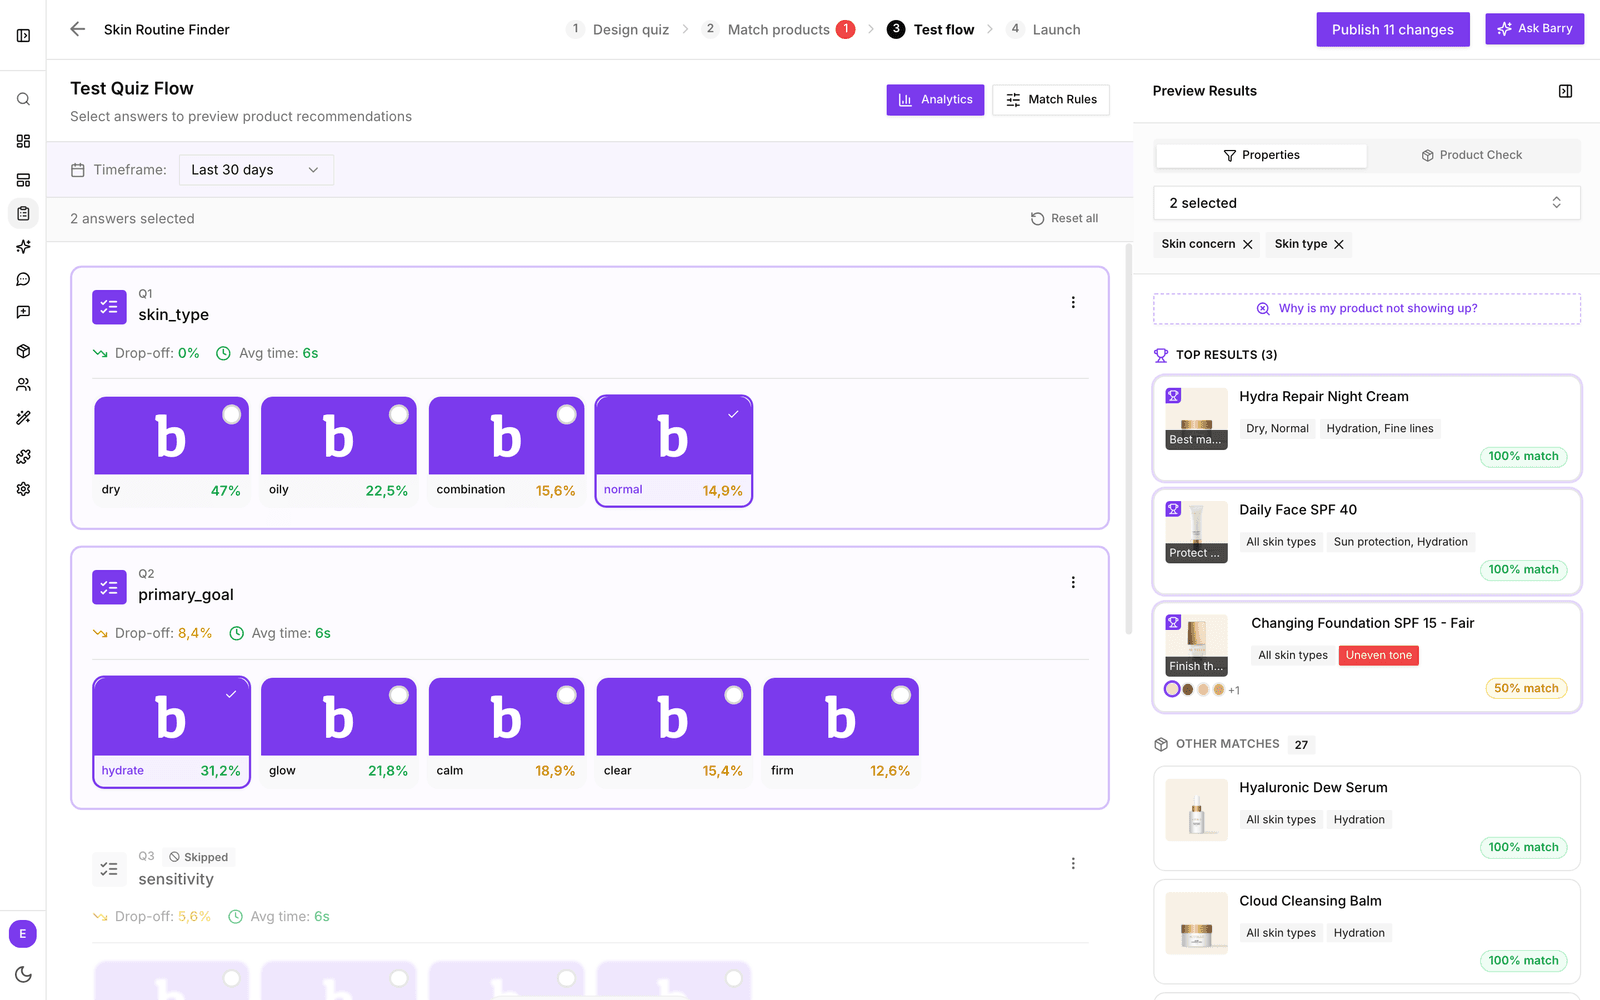Open the feedback message-plus sidebar icon
This screenshot has width=1600, height=1000.
[x=23, y=312]
